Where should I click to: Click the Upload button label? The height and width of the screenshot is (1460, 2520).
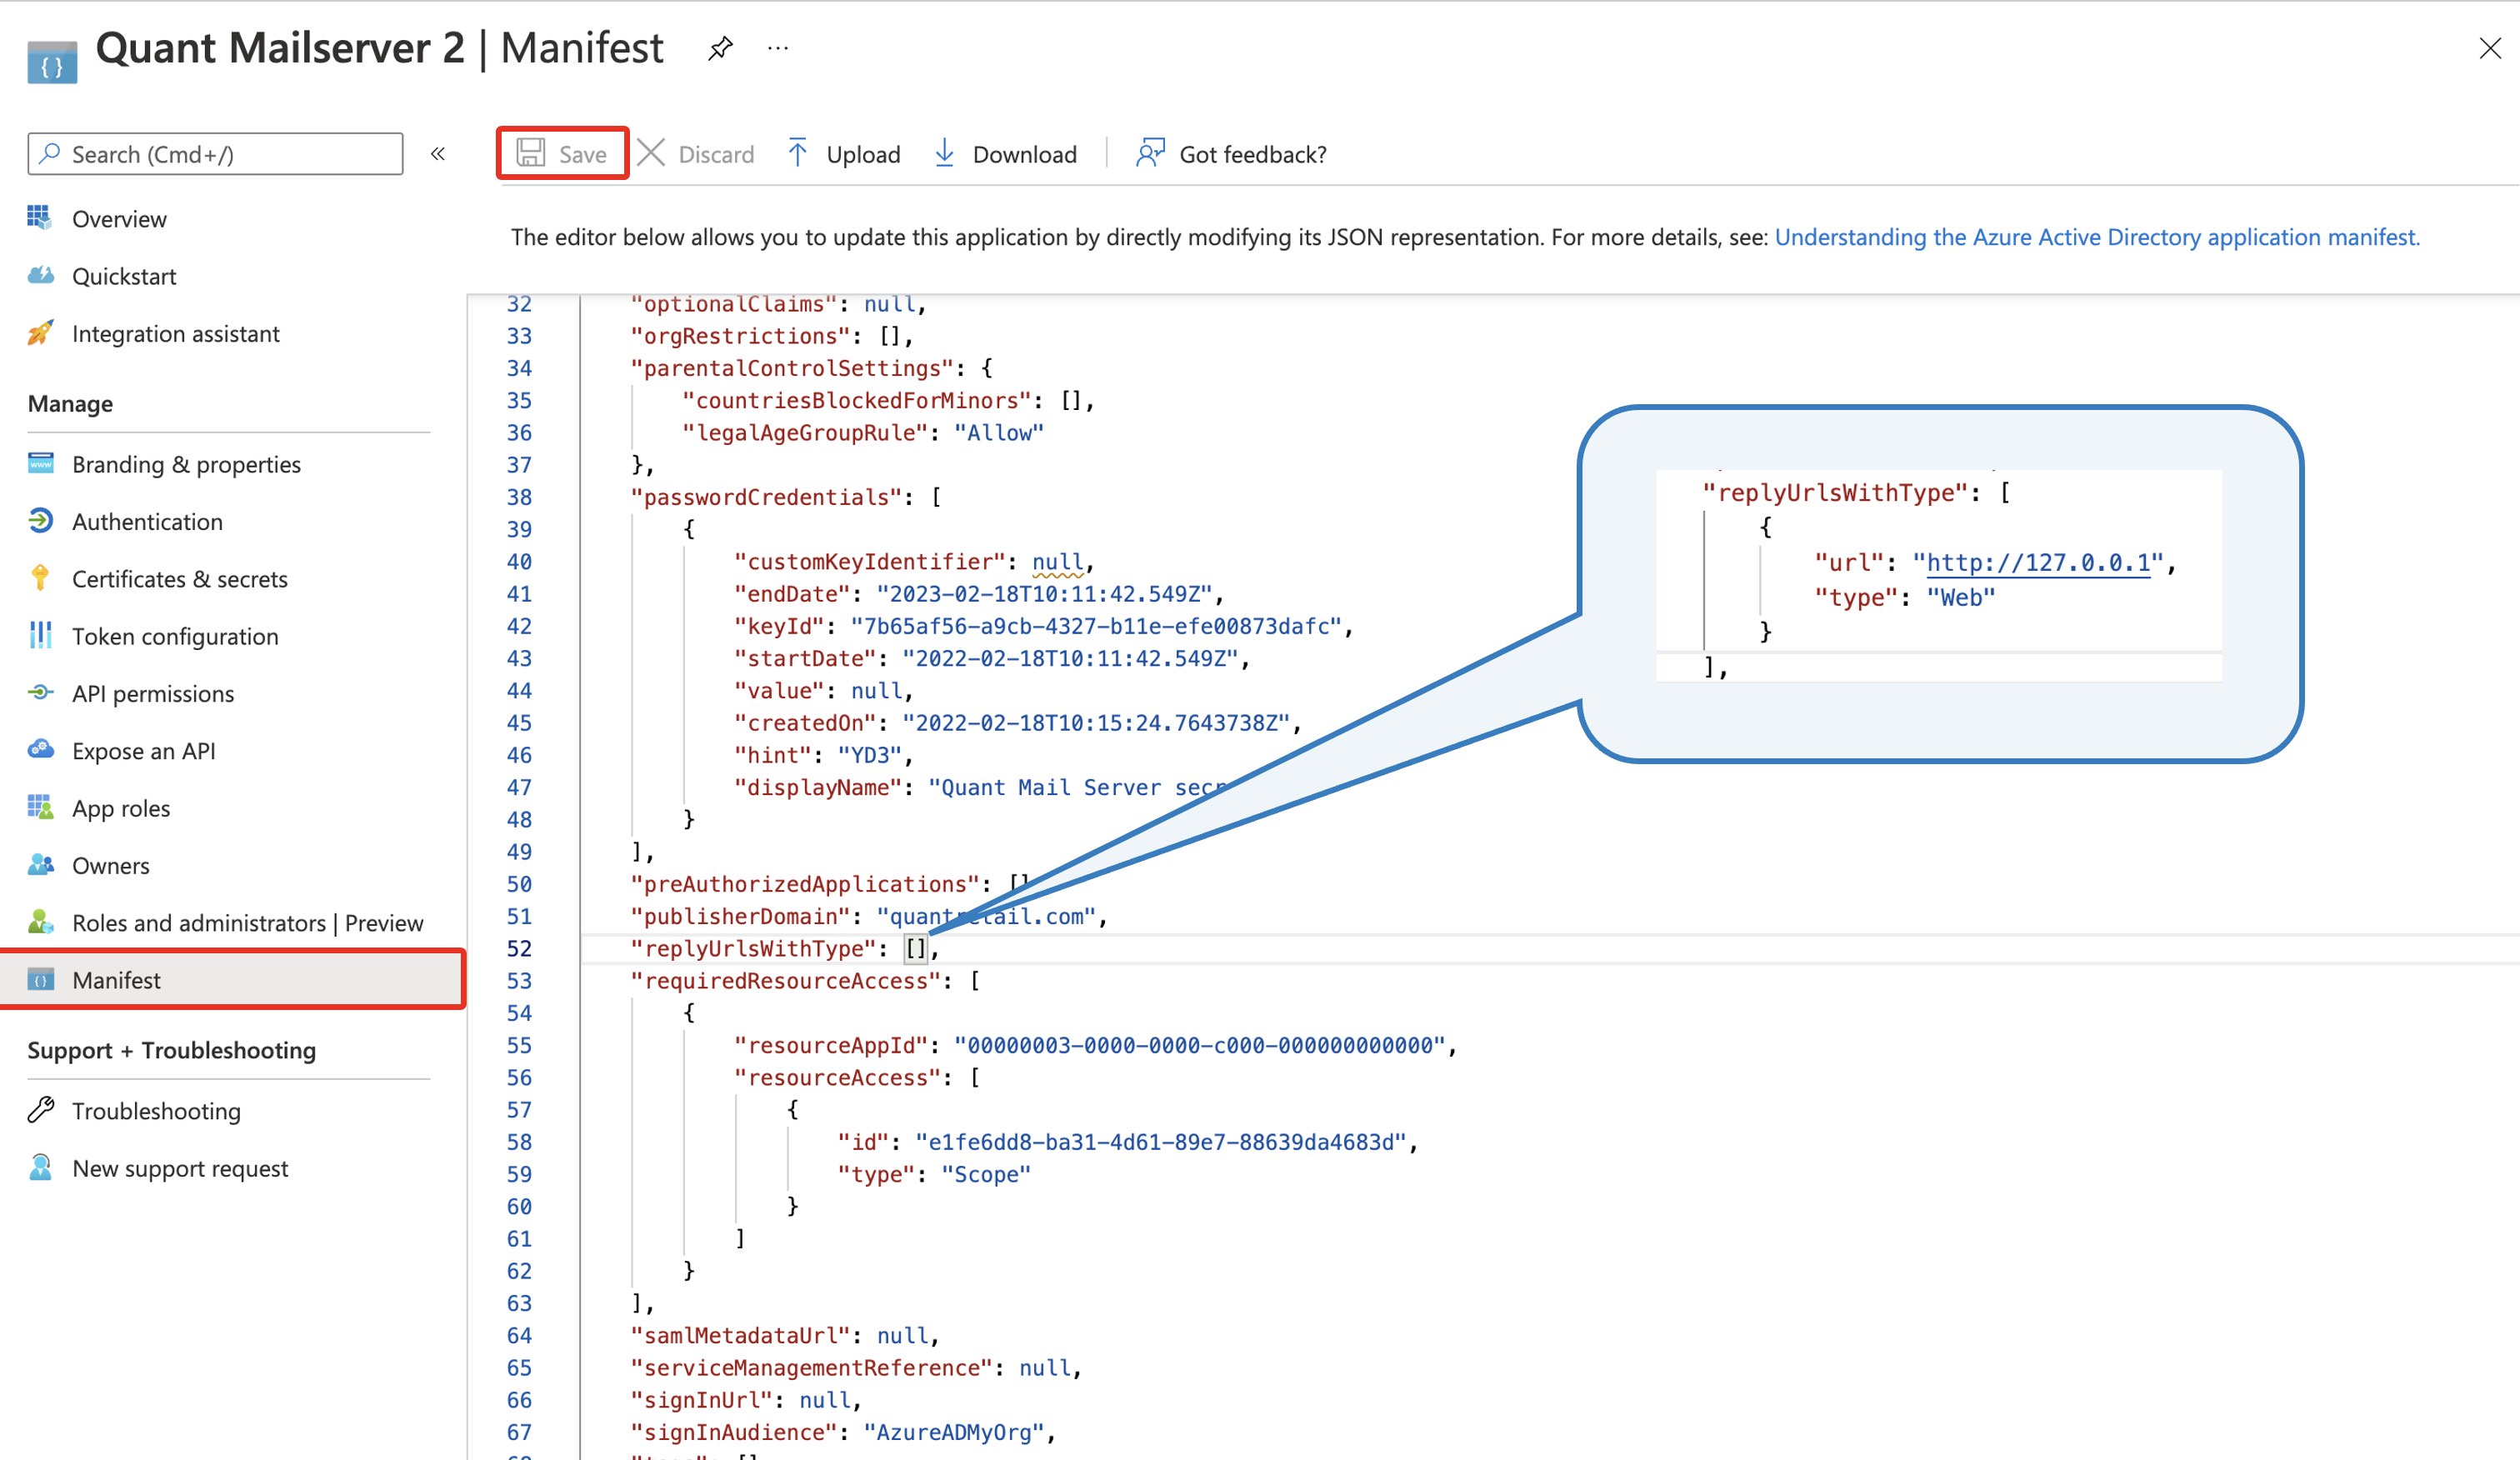click(x=863, y=154)
